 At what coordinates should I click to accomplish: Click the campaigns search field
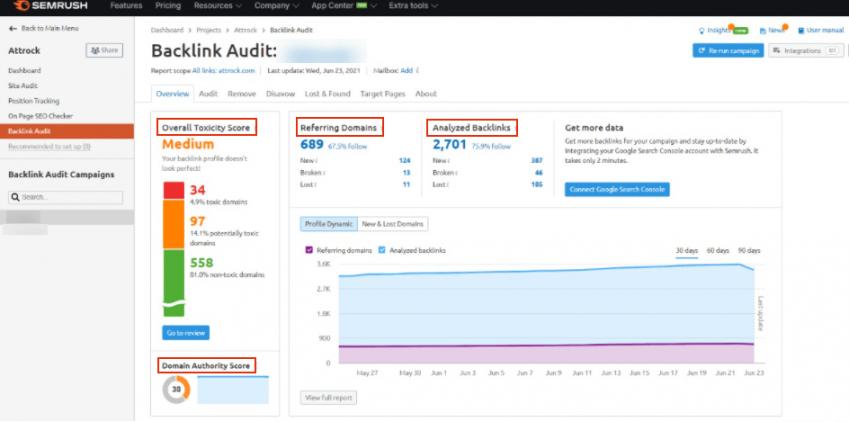click(x=66, y=197)
